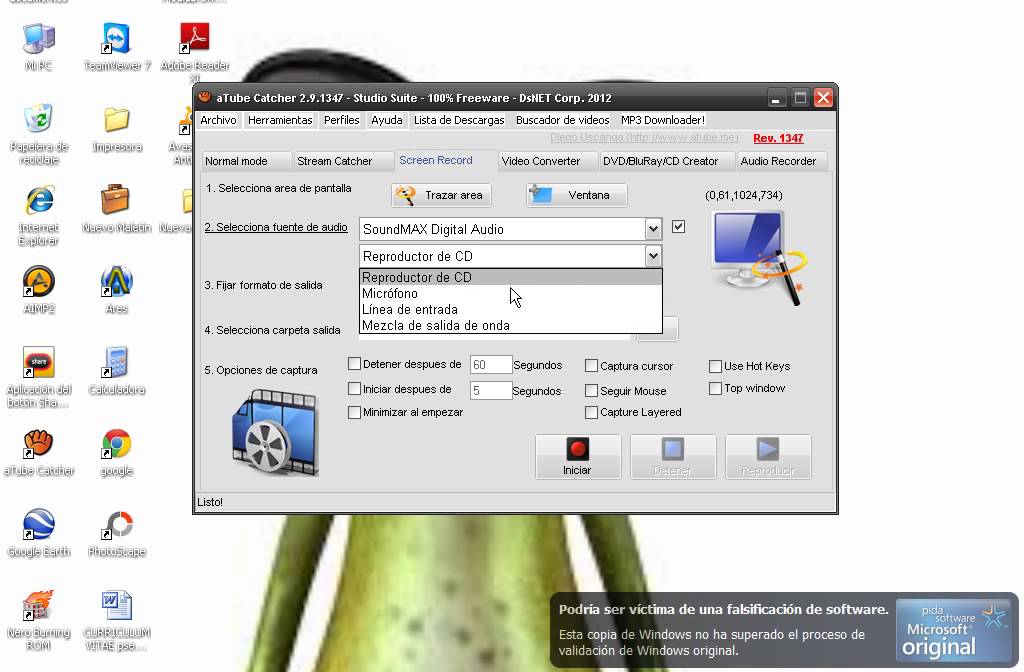Click the Ventana capture button
Viewport: 1024px width, 672px height.
coord(577,195)
